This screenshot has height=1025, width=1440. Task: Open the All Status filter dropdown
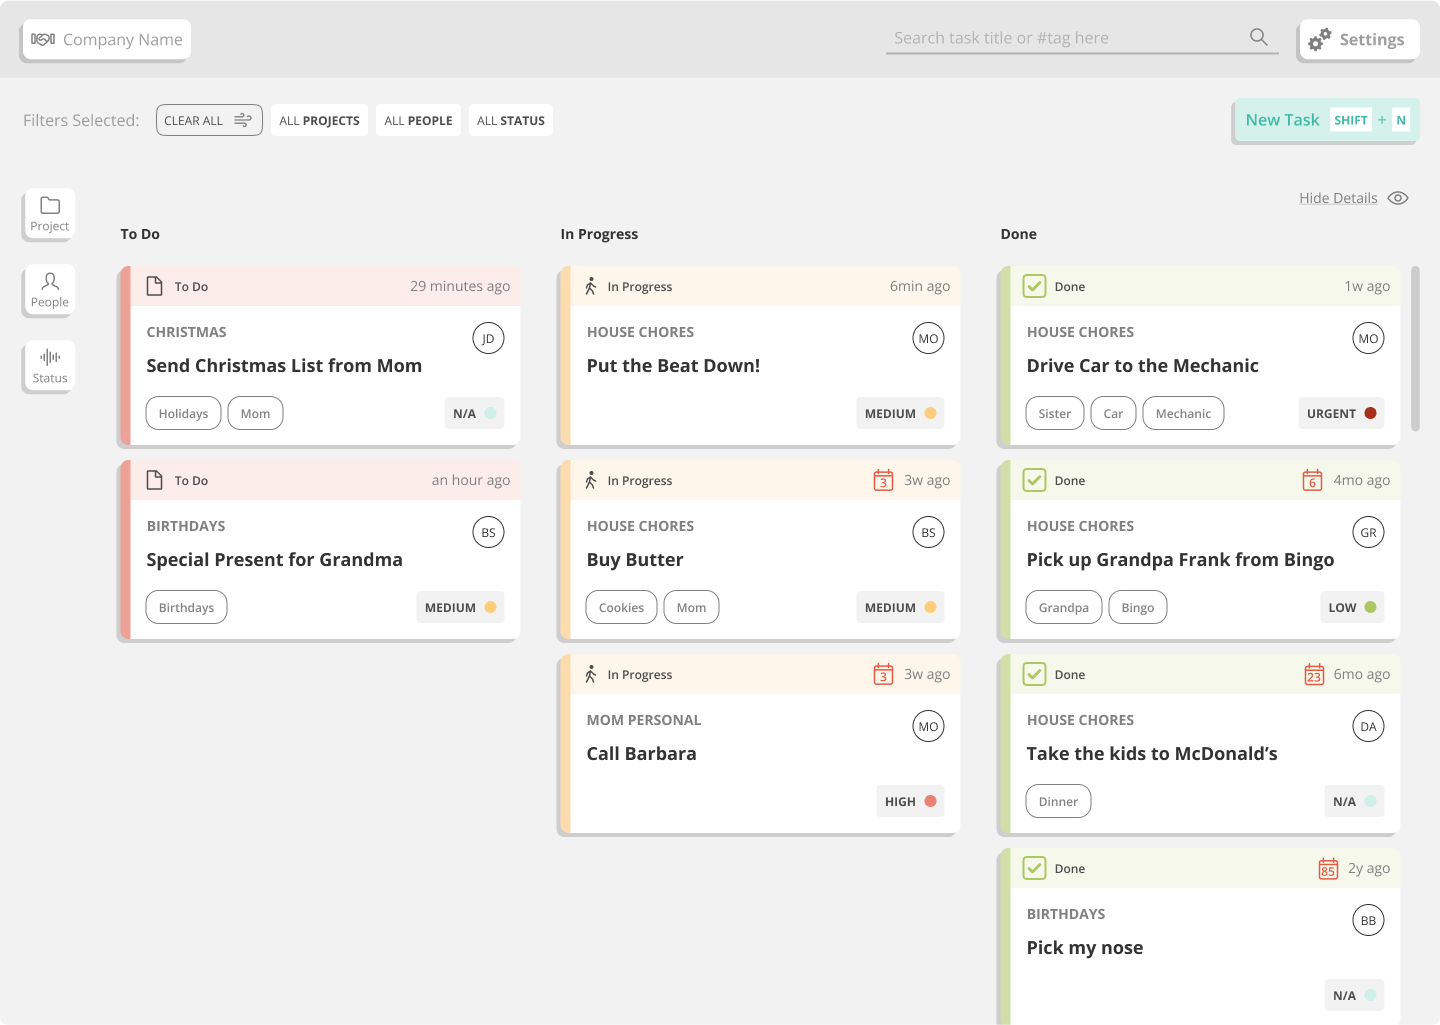pyautogui.click(x=511, y=120)
